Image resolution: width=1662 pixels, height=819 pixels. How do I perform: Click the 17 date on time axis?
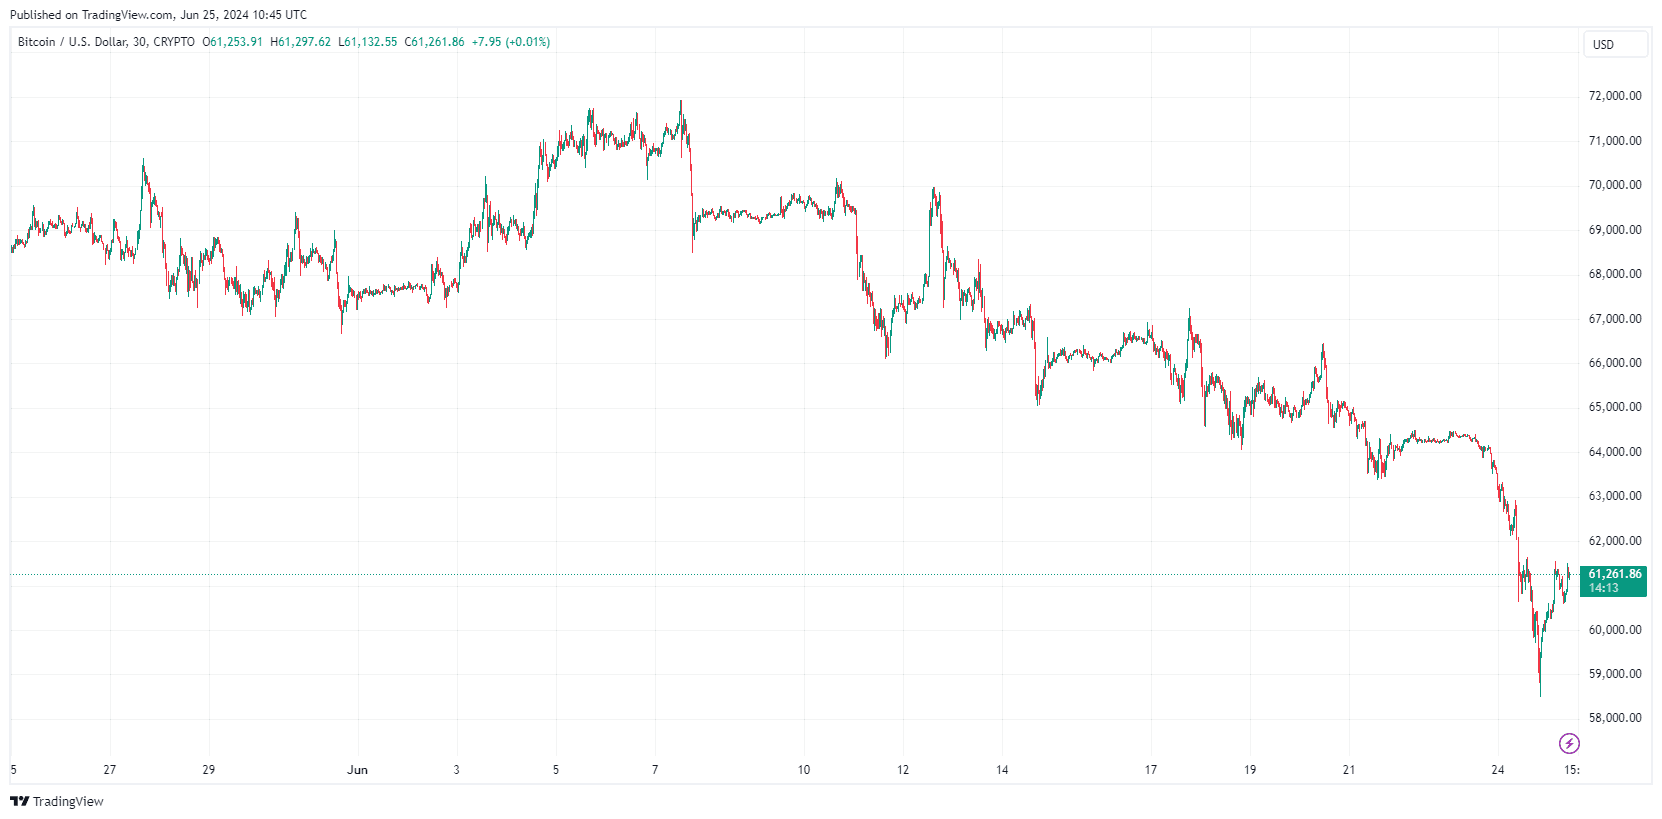pos(1151,770)
